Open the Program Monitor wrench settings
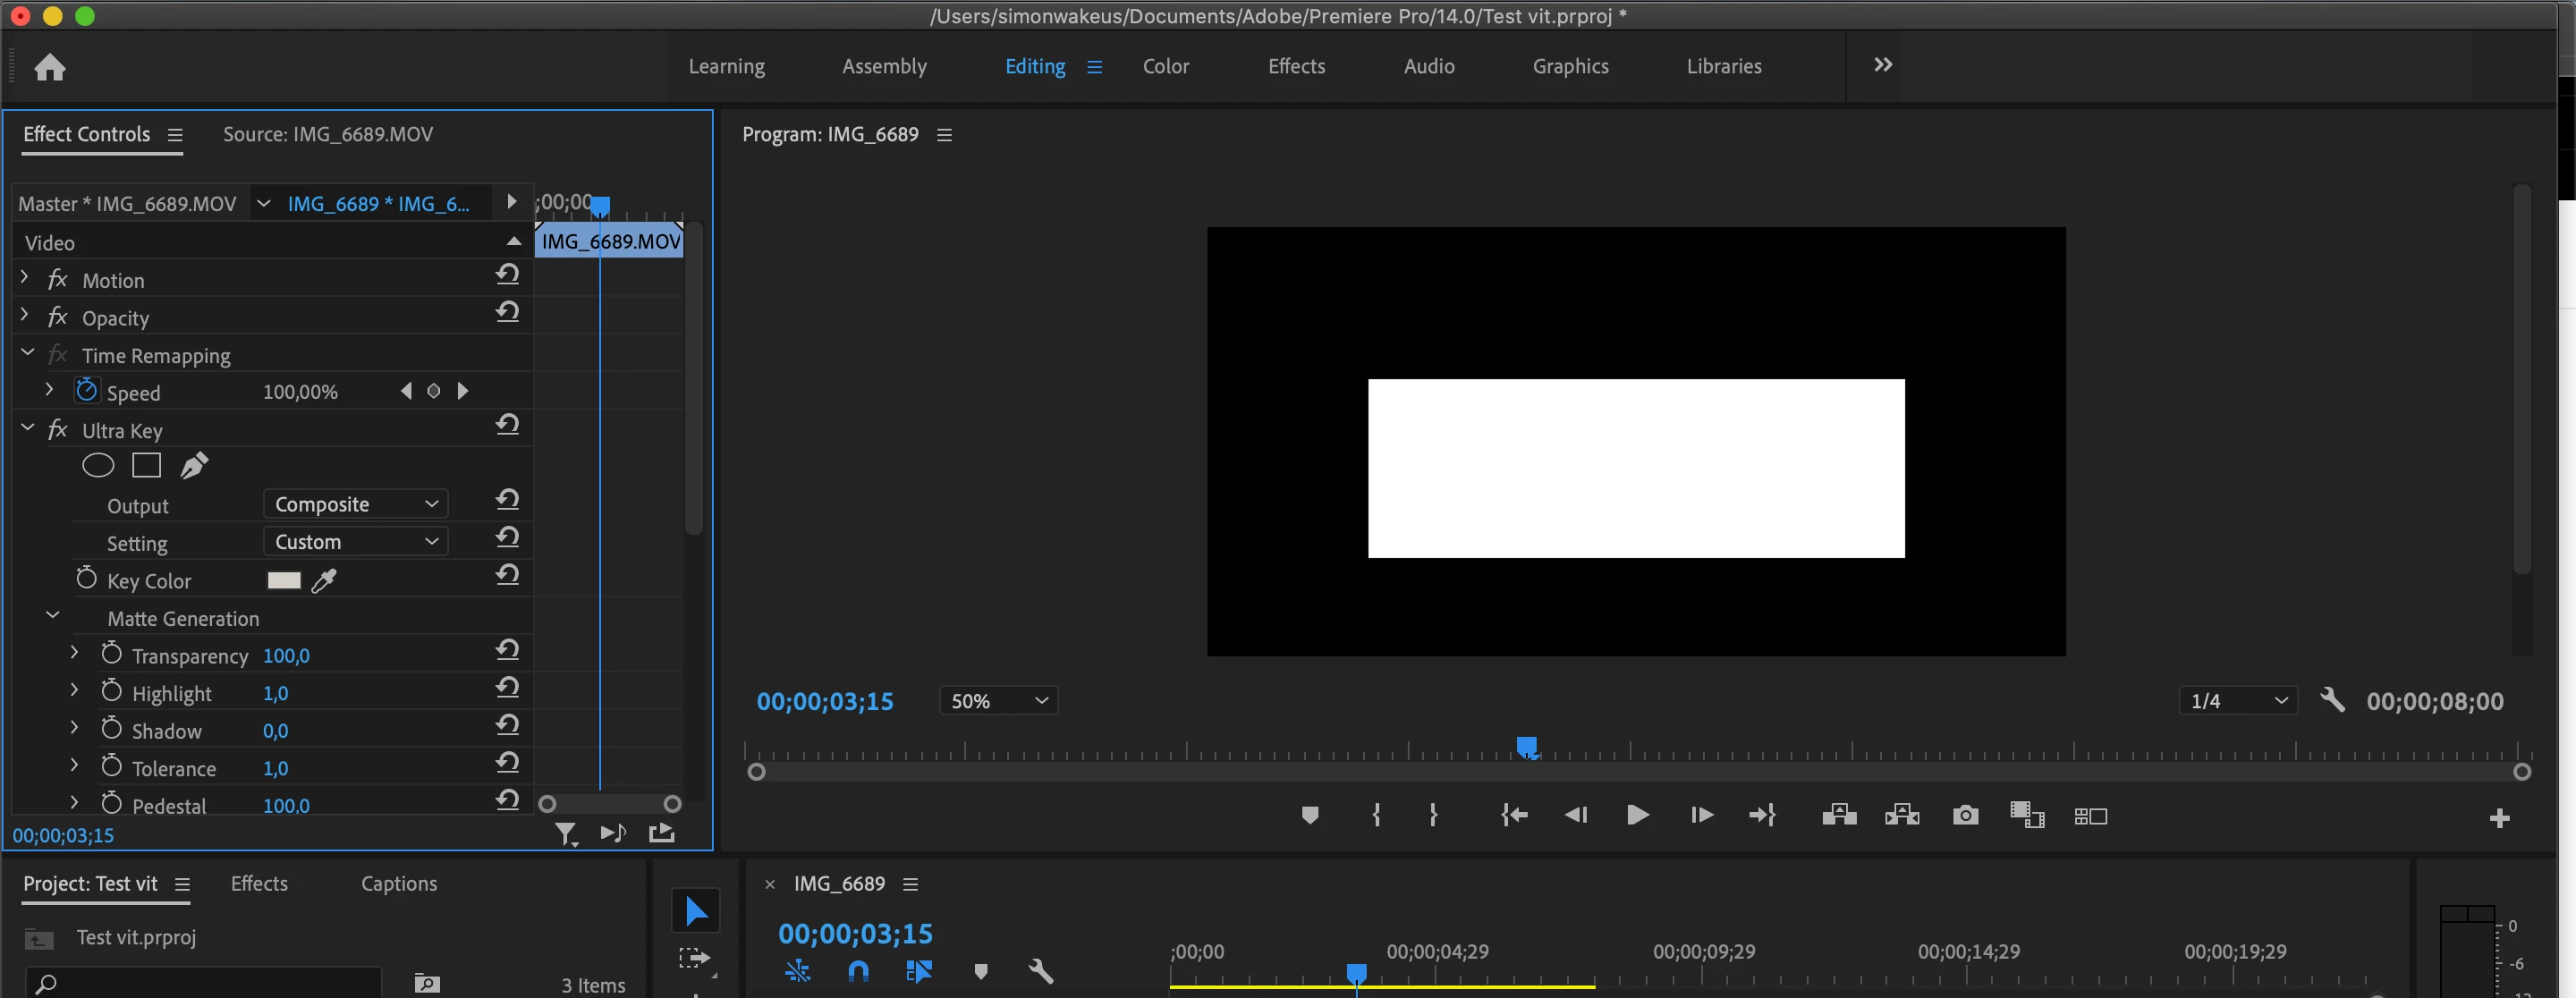This screenshot has width=2576, height=998. pyautogui.click(x=2332, y=700)
